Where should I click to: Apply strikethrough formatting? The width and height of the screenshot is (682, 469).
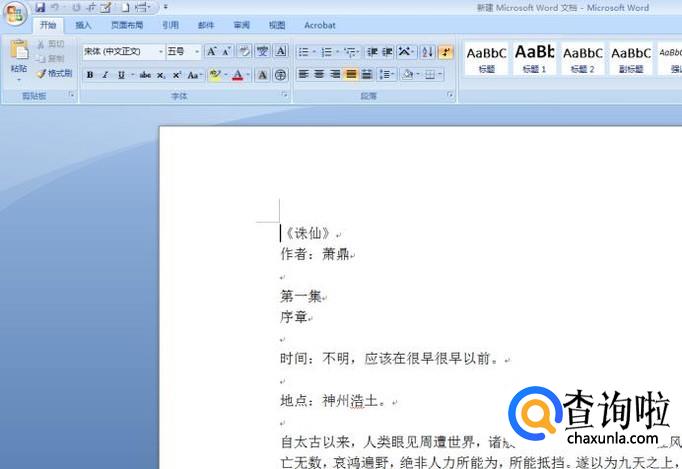[x=146, y=75]
